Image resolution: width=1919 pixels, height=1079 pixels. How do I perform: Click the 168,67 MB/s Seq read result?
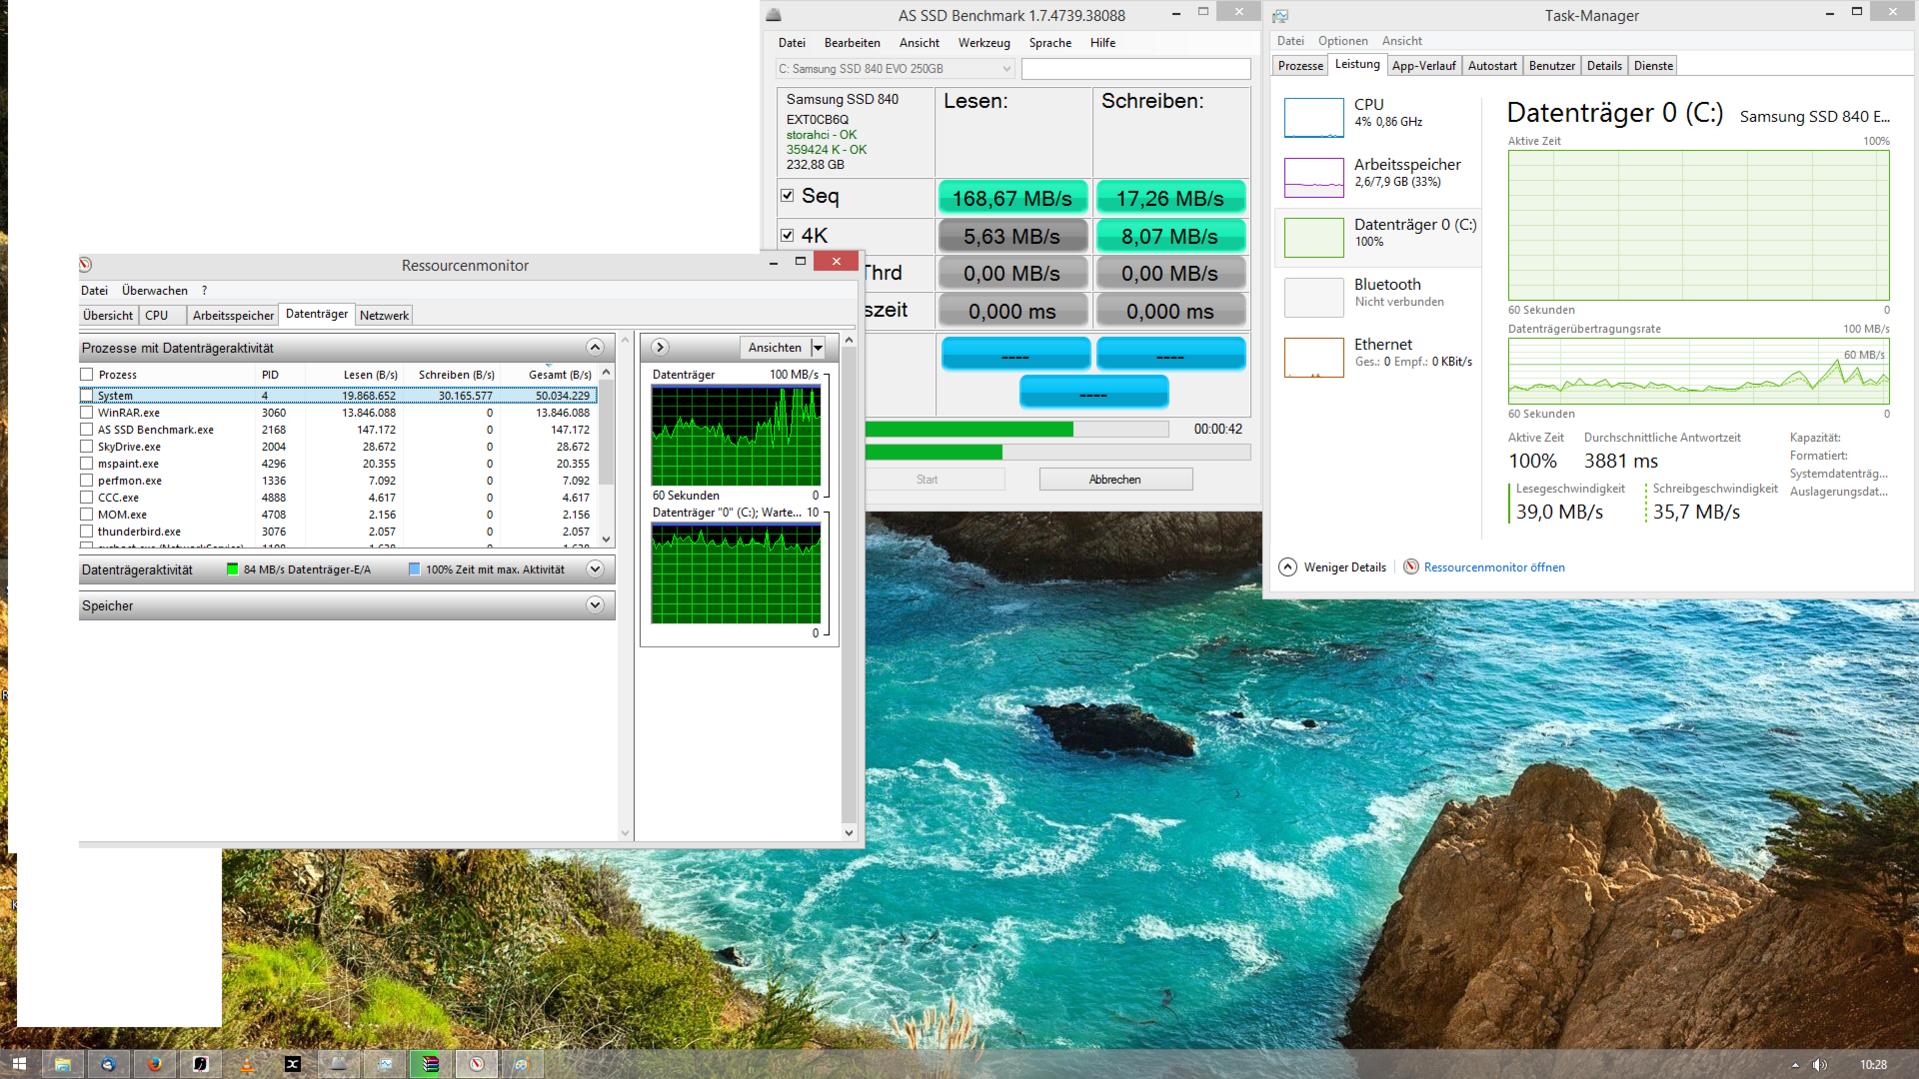[x=1012, y=198]
